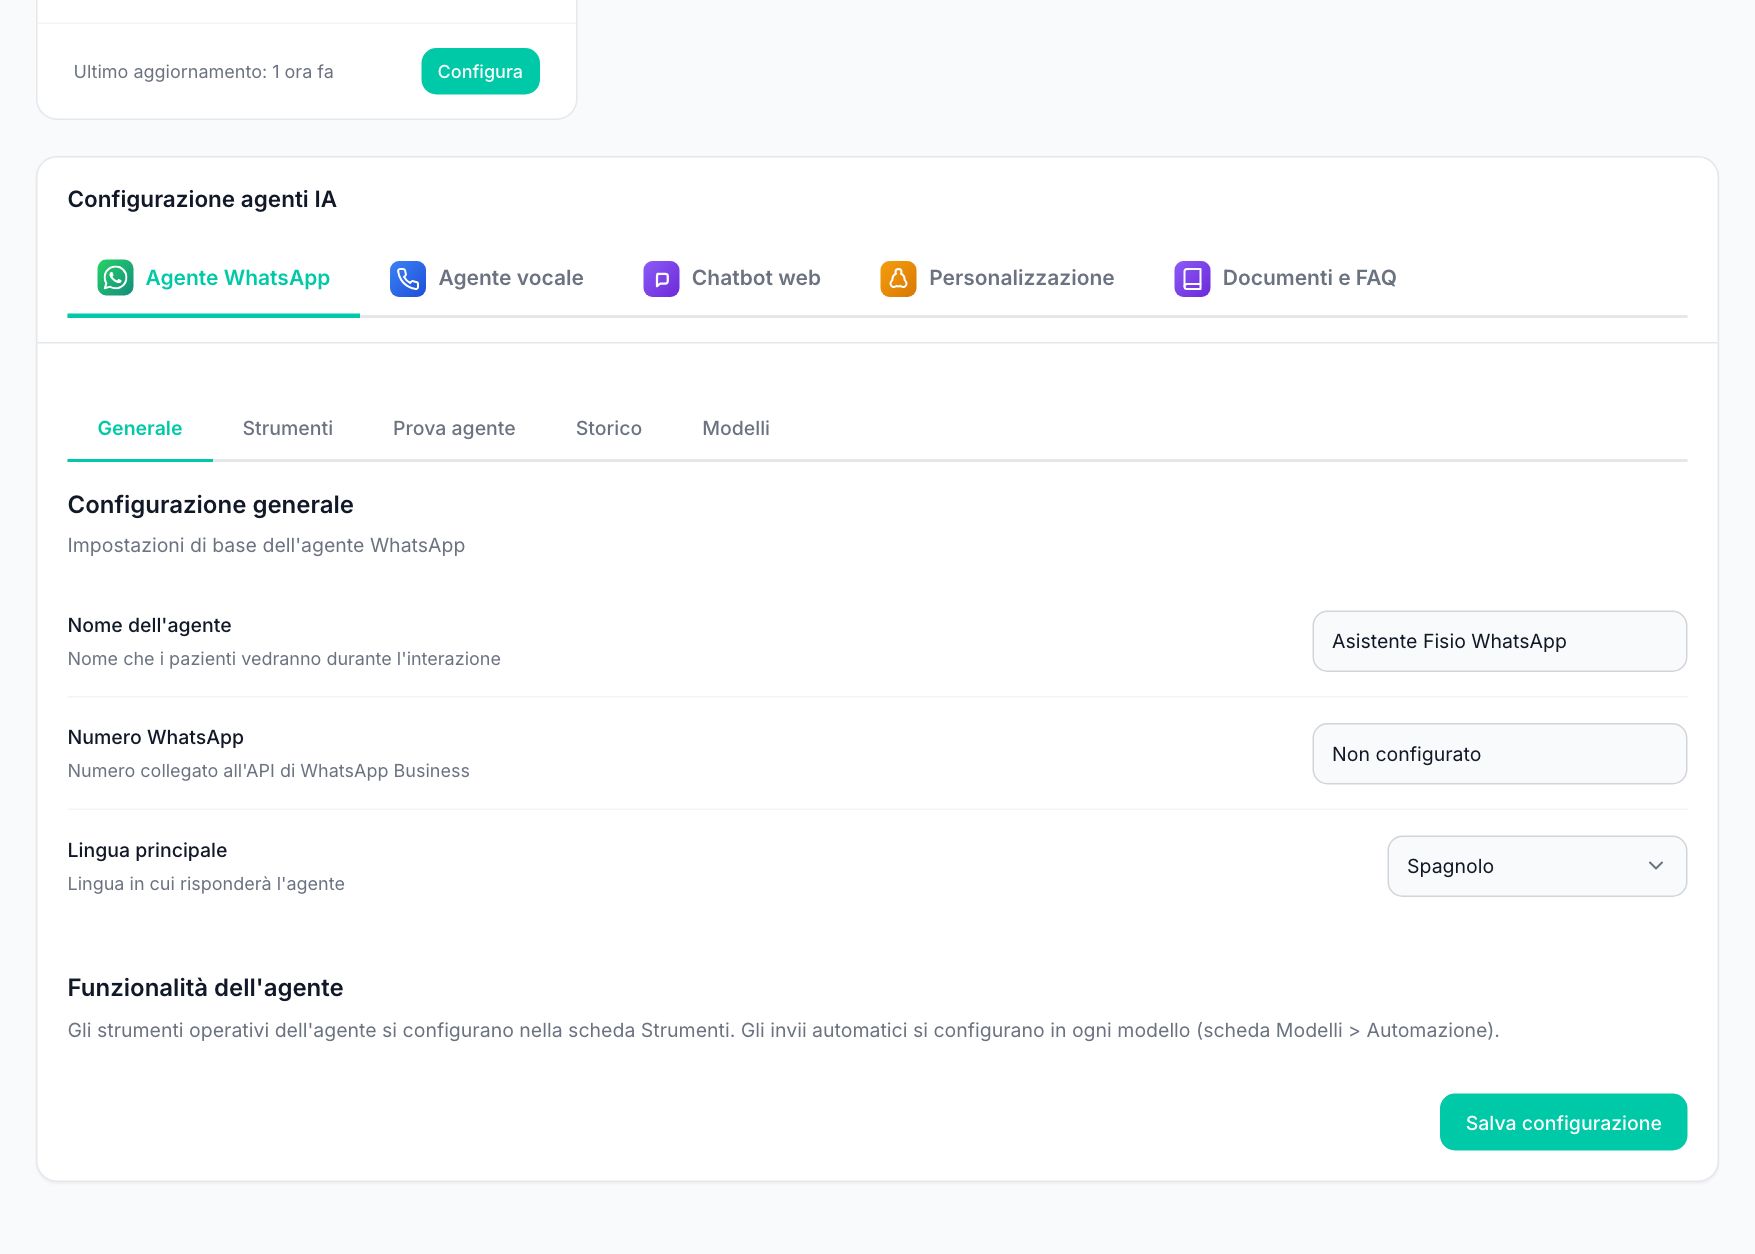Viewport: 1755px width, 1254px height.
Task: Click the Salva configurazione button
Action: coord(1563,1122)
